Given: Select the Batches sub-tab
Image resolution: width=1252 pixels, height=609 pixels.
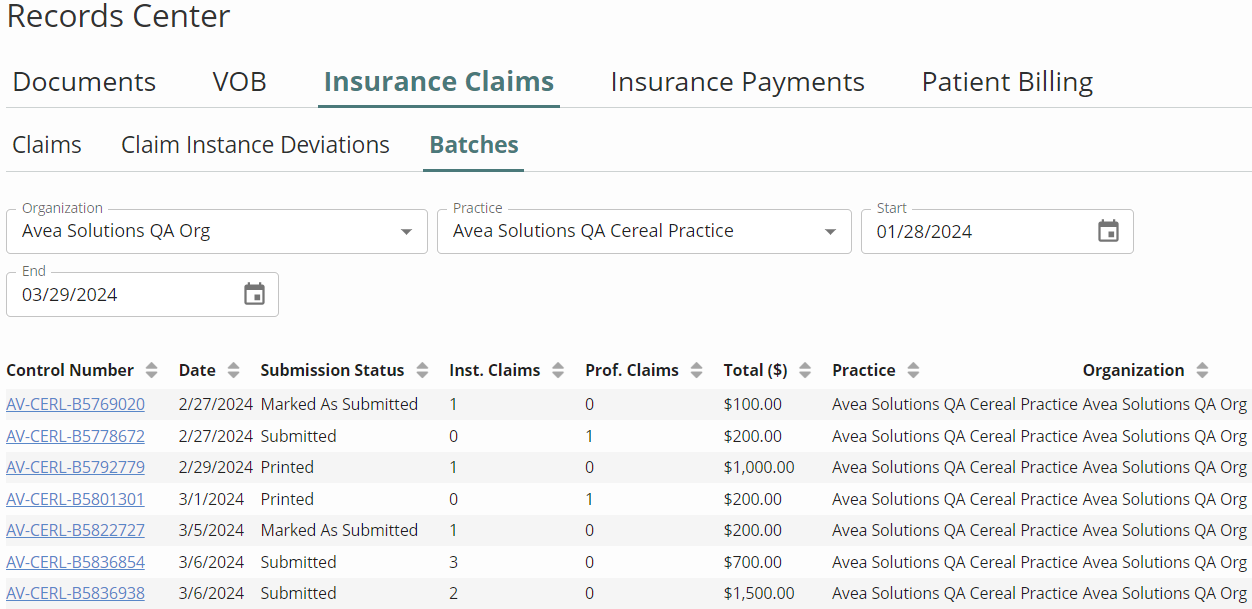Looking at the screenshot, I should click(x=474, y=145).
